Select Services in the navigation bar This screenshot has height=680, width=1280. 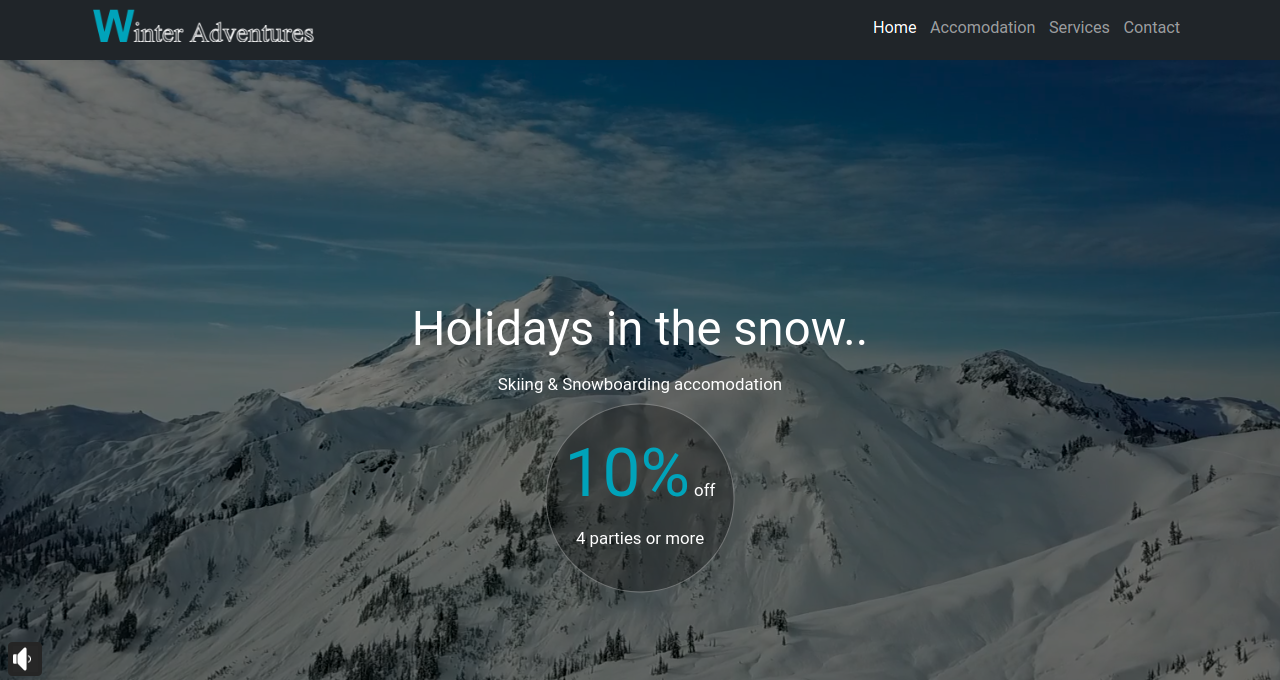click(x=1079, y=28)
